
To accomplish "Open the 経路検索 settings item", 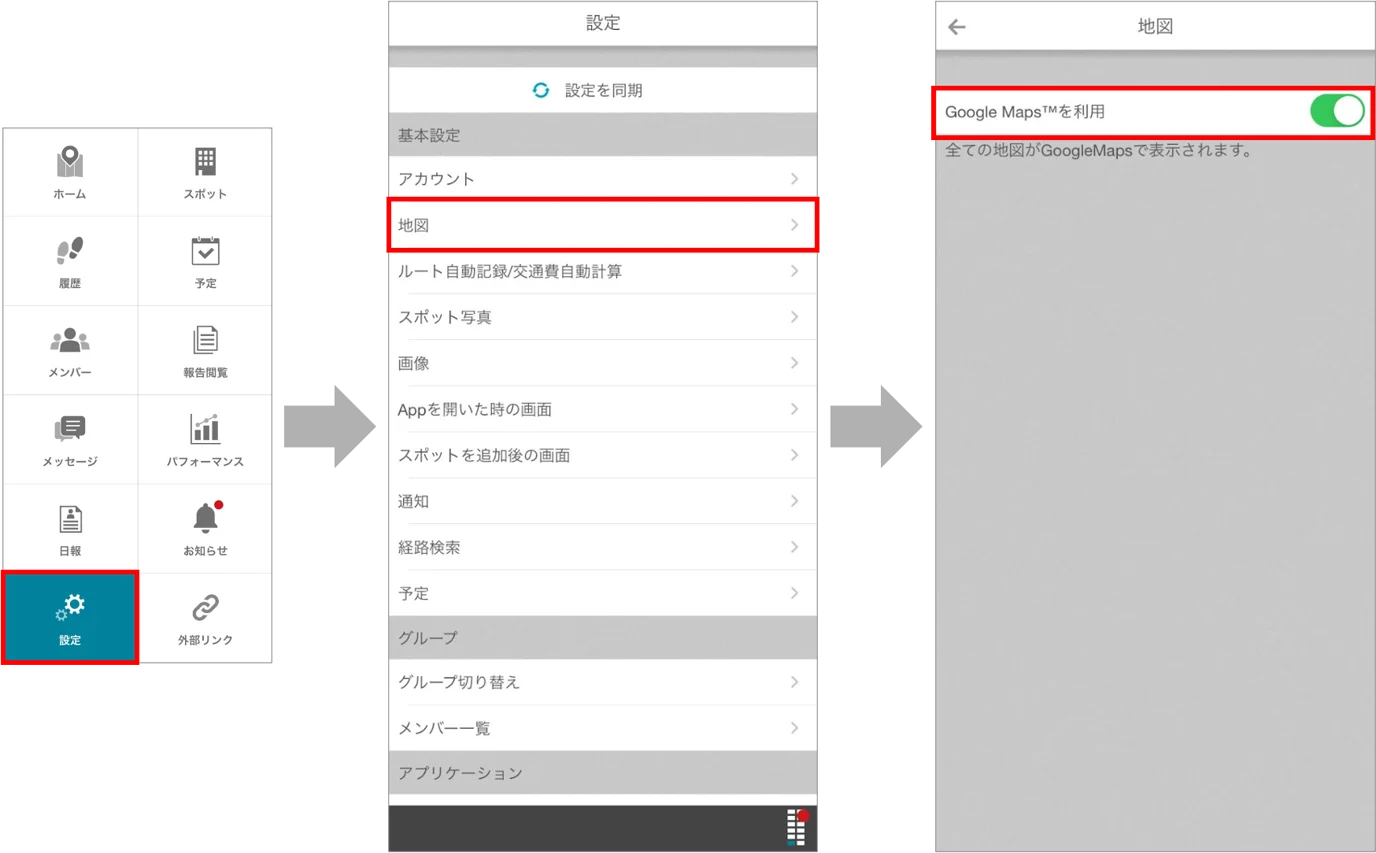I will [603, 547].
